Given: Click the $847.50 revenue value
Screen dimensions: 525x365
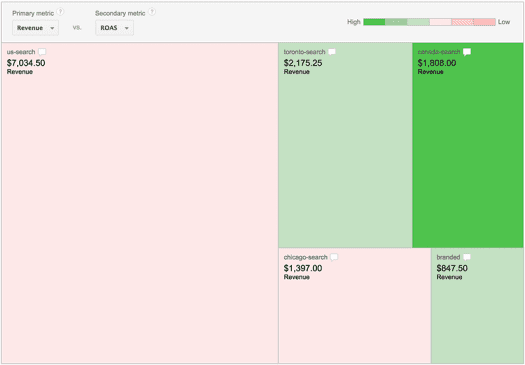Looking at the screenshot, I should [x=452, y=268].
